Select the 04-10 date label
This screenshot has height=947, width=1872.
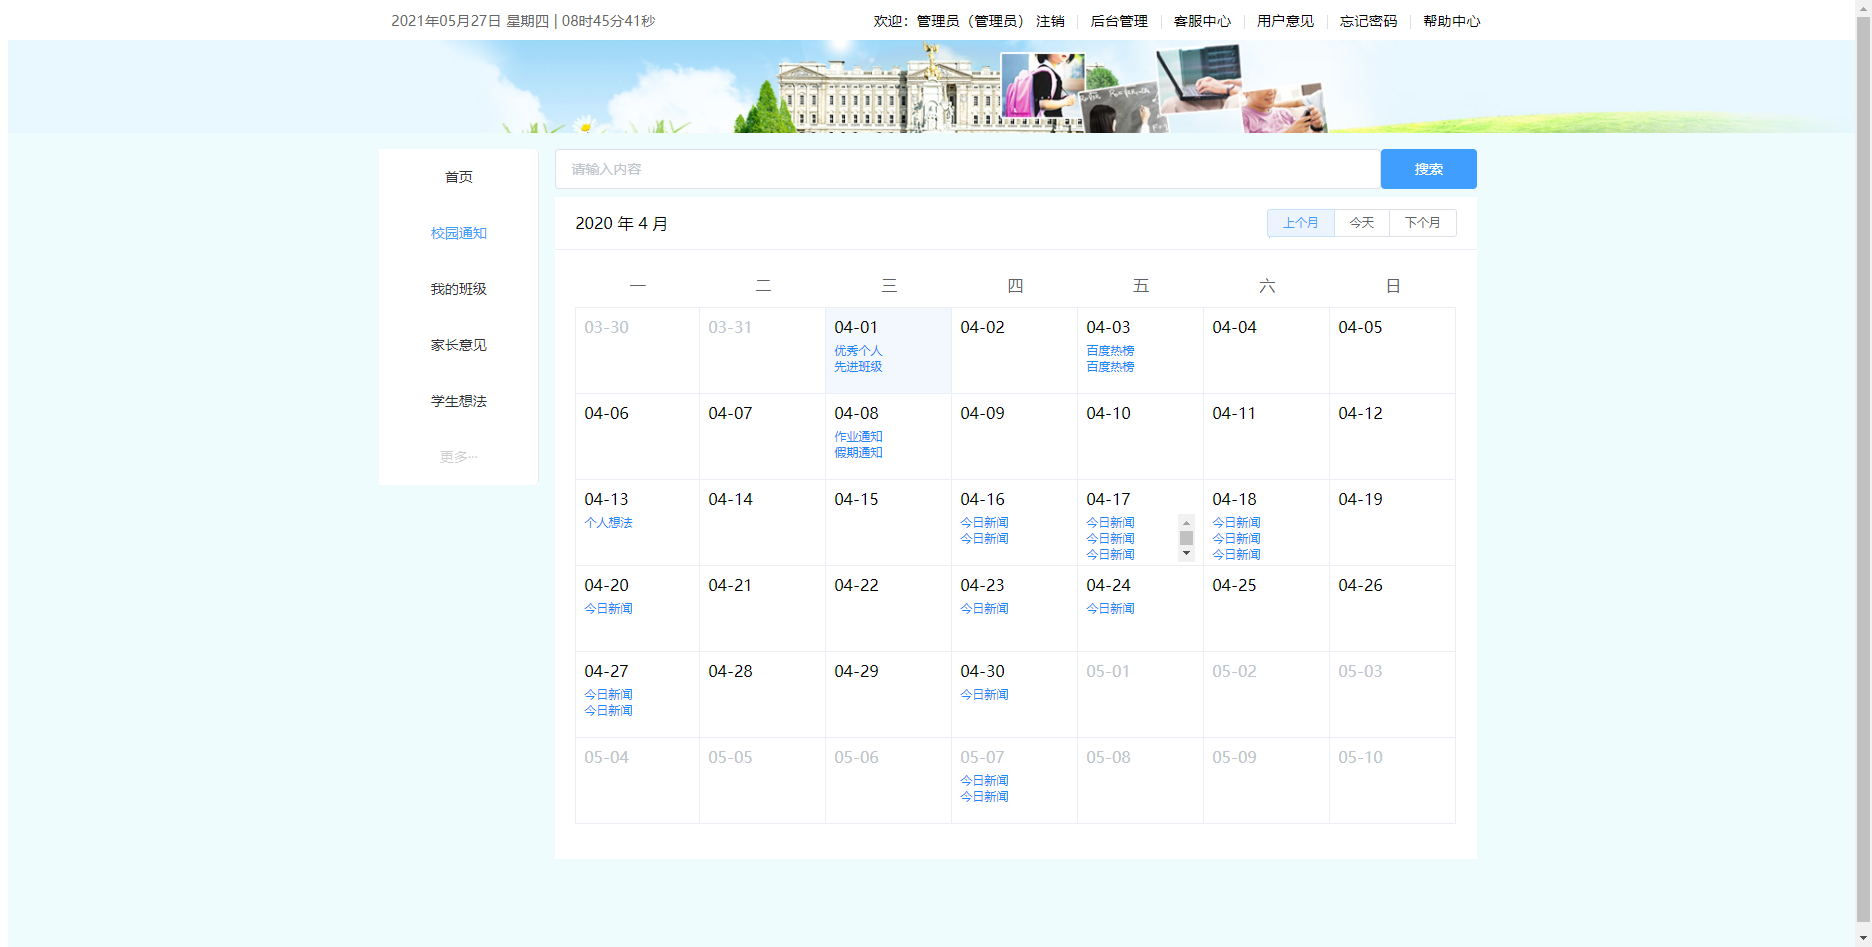click(x=1108, y=414)
